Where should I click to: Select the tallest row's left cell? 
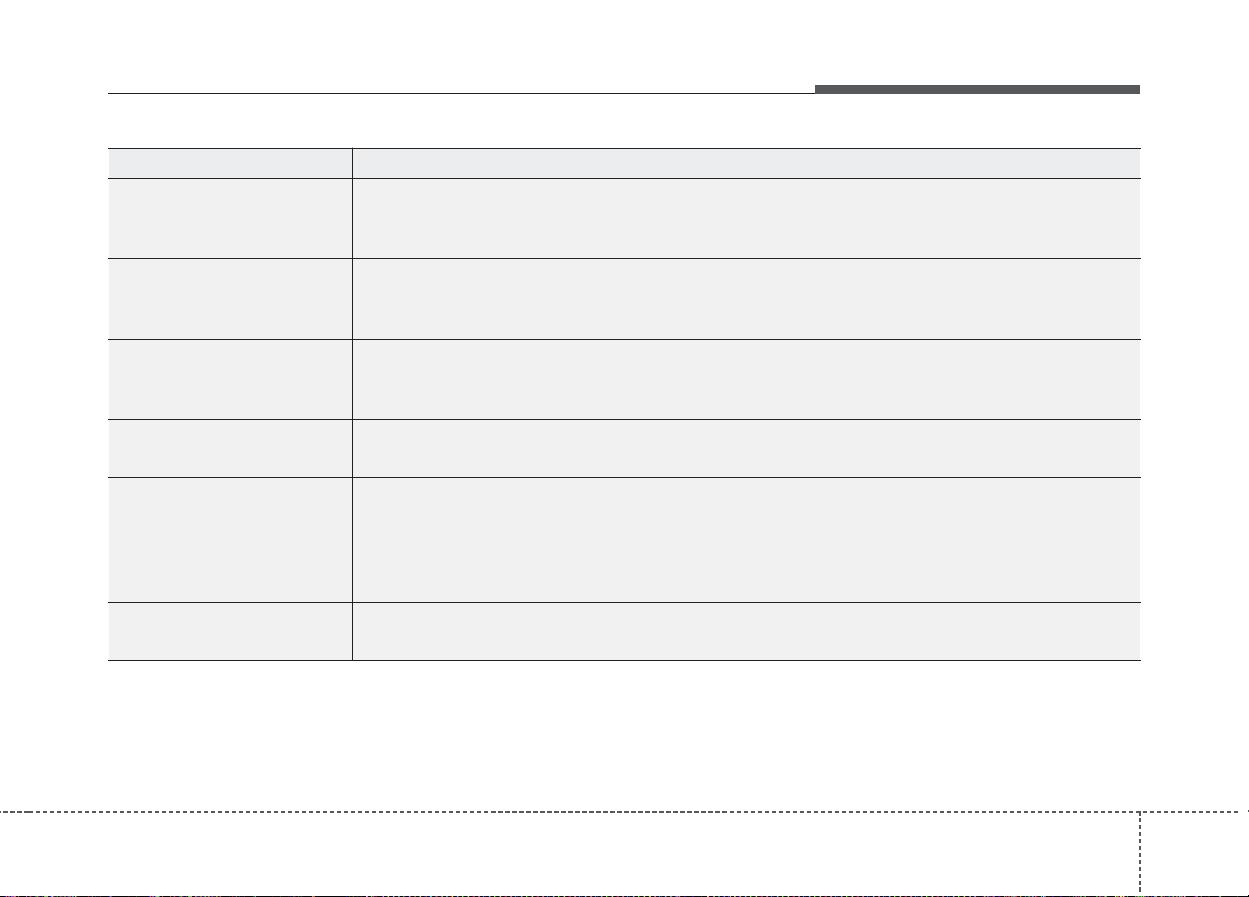pyautogui.click(x=230, y=539)
